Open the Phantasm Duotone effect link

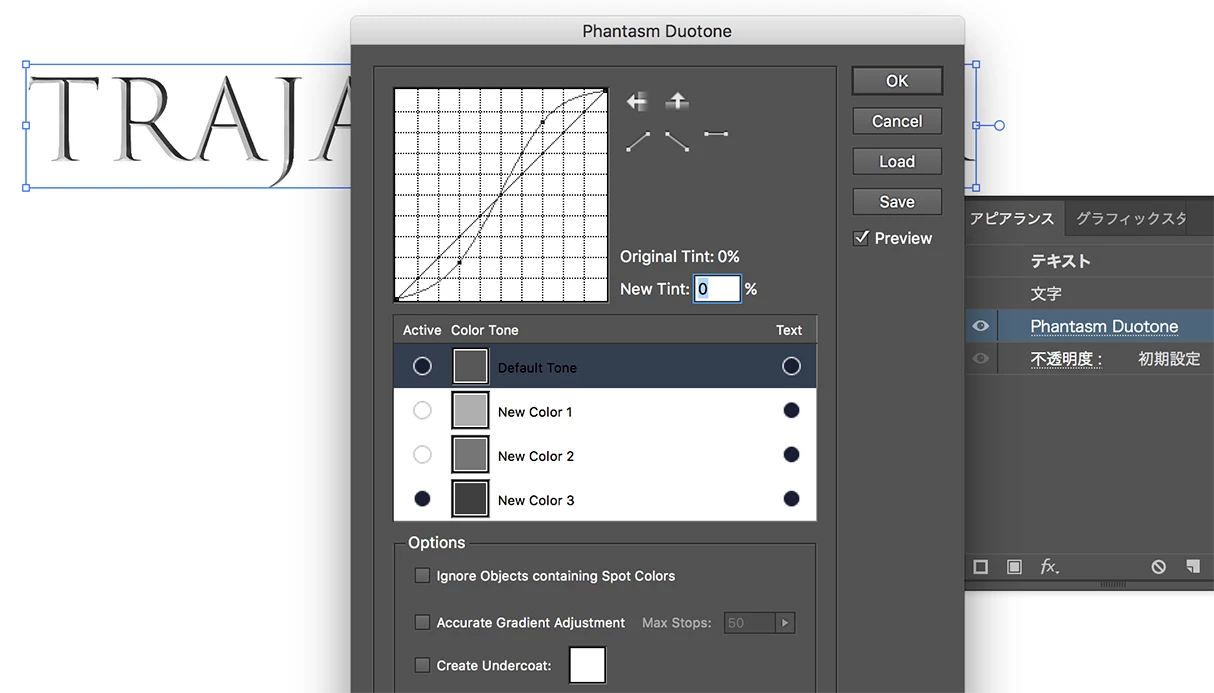pyautogui.click(x=1104, y=326)
